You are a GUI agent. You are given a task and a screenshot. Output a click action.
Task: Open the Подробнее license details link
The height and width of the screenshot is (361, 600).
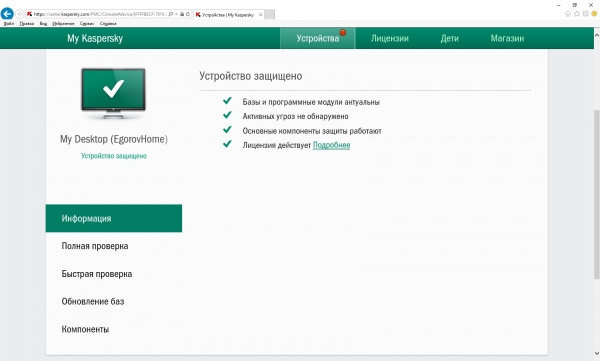pyautogui.click(x=331, y=145)
